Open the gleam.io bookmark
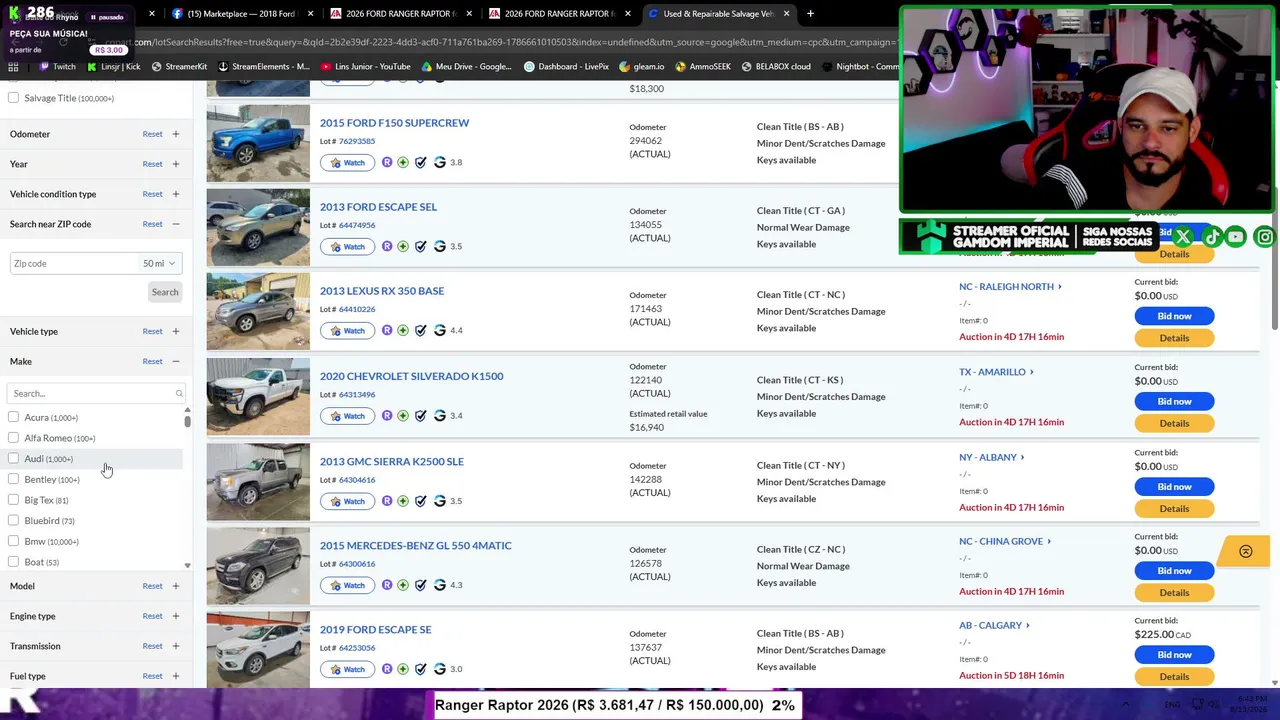The height and width of the screenshot is (720, 1280). pyautogui.click(x=641, y=67)
